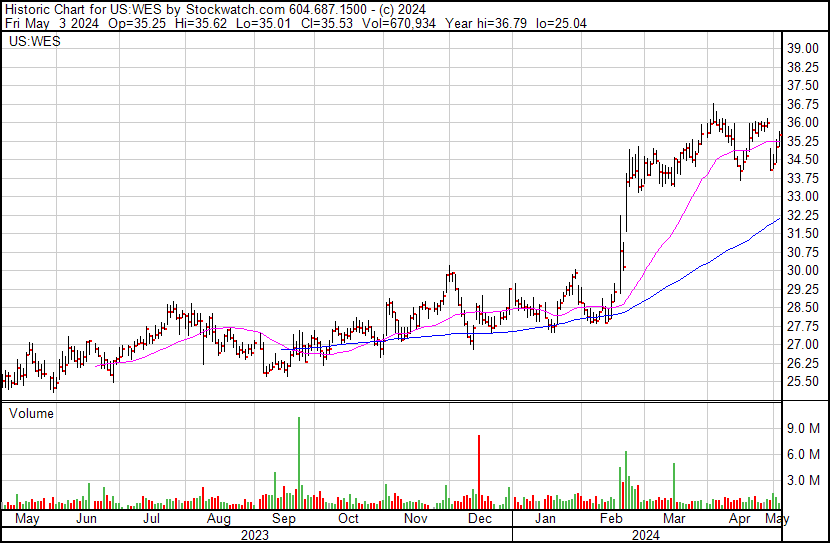Select the 25.50 price axis label
Viewport: 830px width, 543px height.
803,382
